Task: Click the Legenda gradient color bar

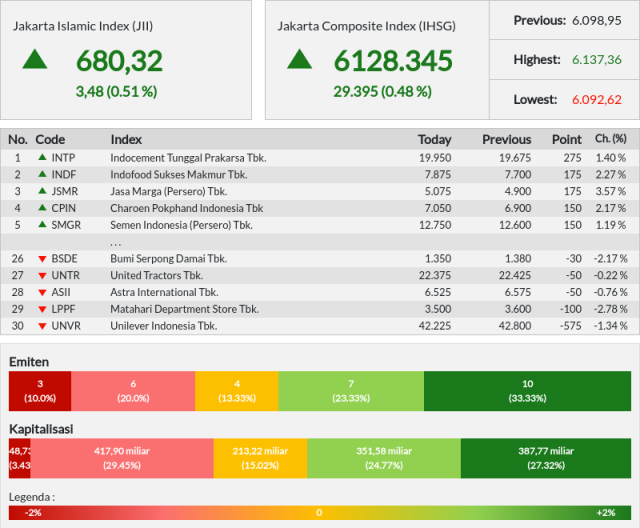Action: [x=320, y=513]
